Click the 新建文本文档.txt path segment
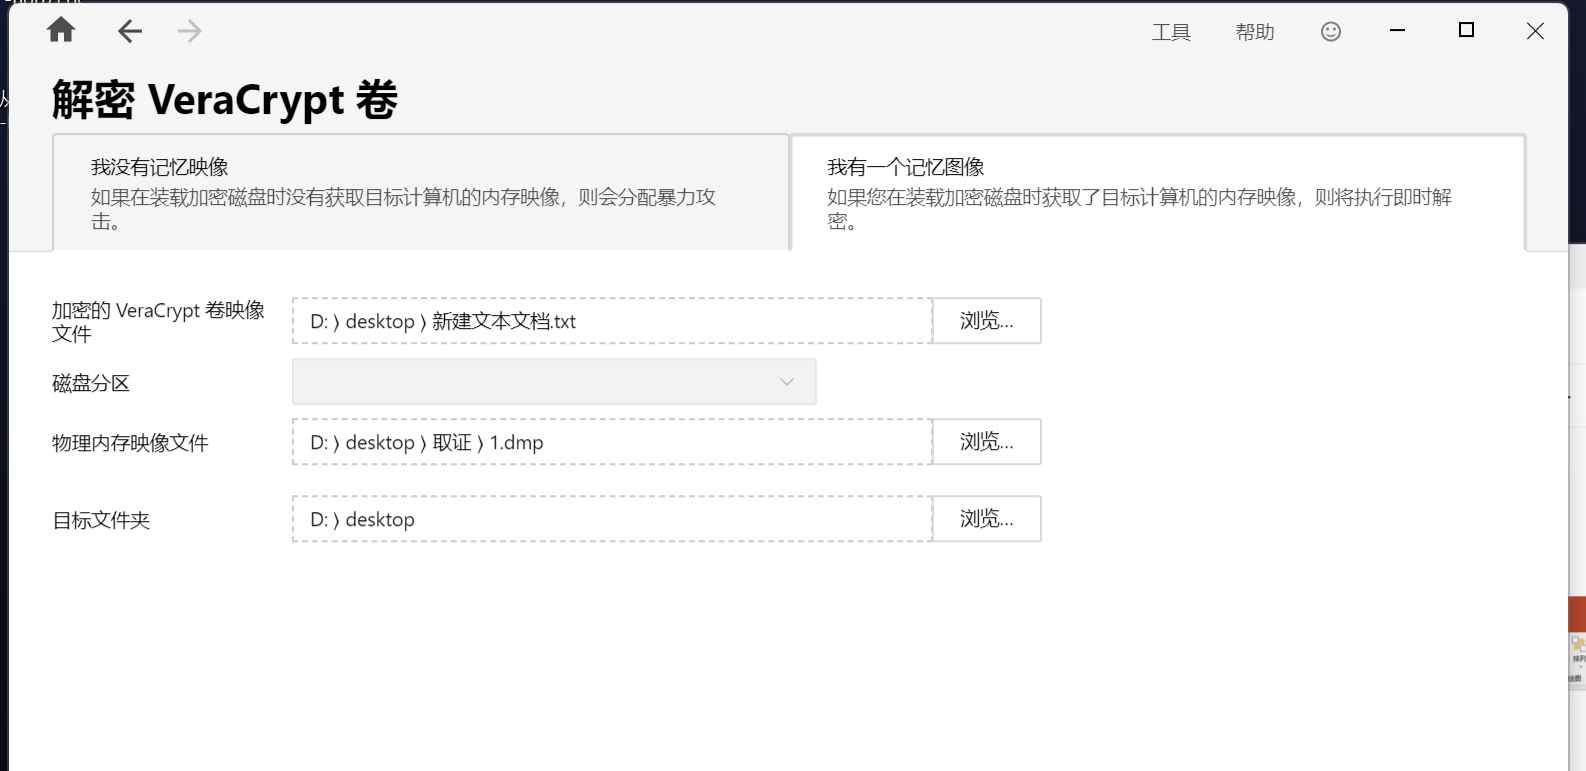 click(504, 321)
